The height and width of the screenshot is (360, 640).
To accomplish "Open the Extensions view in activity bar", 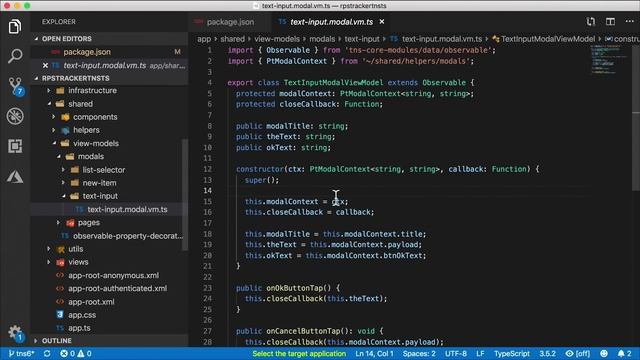I will click(15, 146).
